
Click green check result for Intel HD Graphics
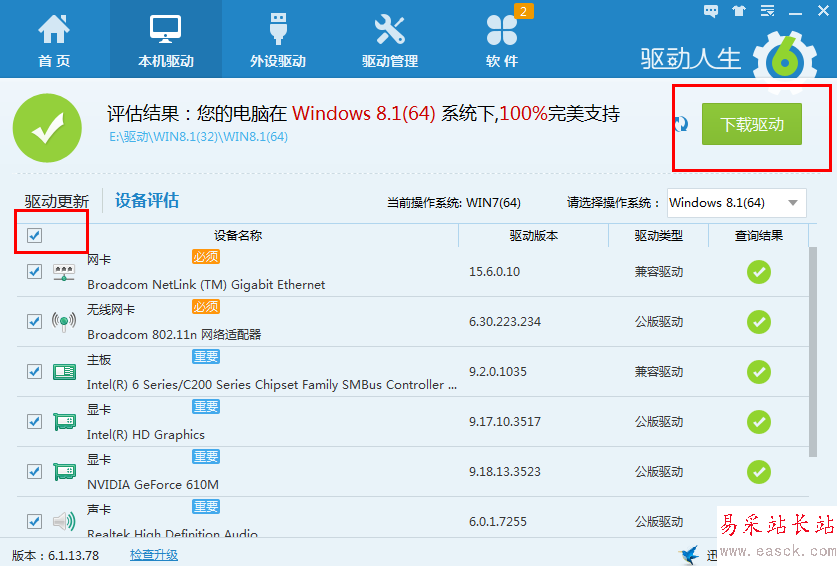(x=759, y=422)
